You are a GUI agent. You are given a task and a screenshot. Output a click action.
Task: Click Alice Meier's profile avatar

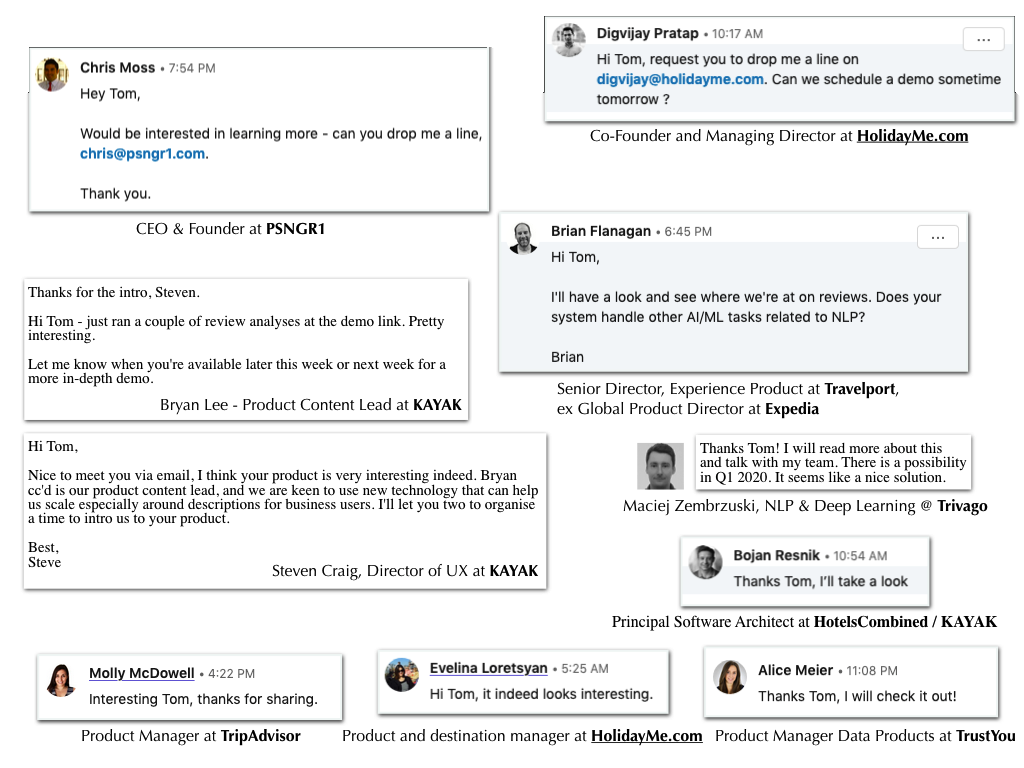(x=729, y=677)
